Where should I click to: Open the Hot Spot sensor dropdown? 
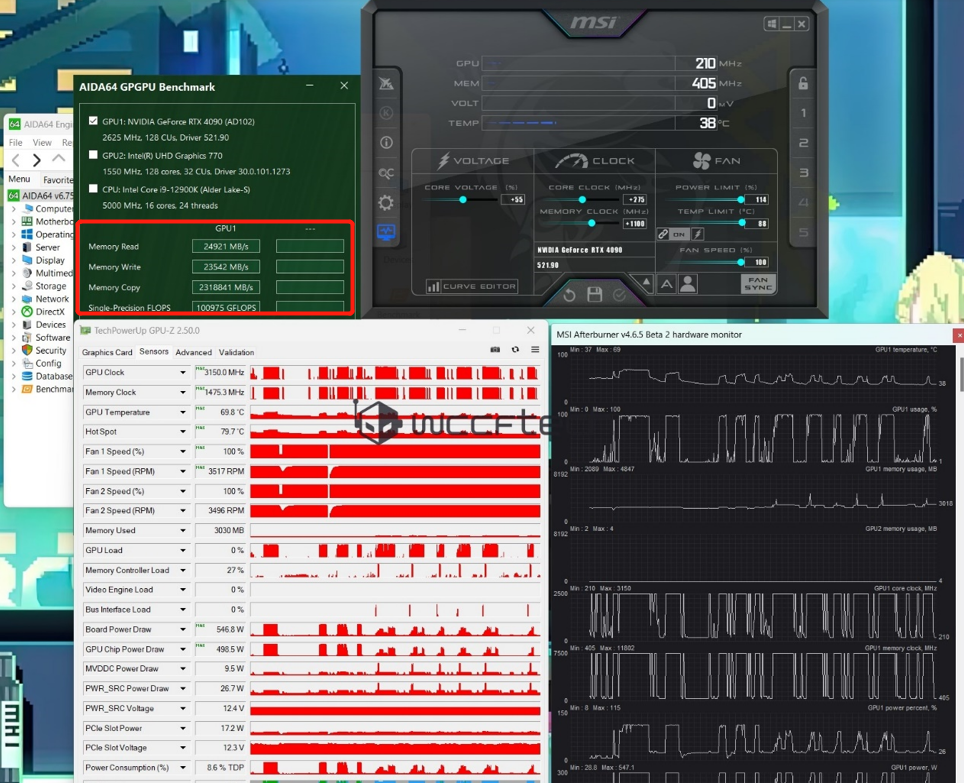pos(183,432)
